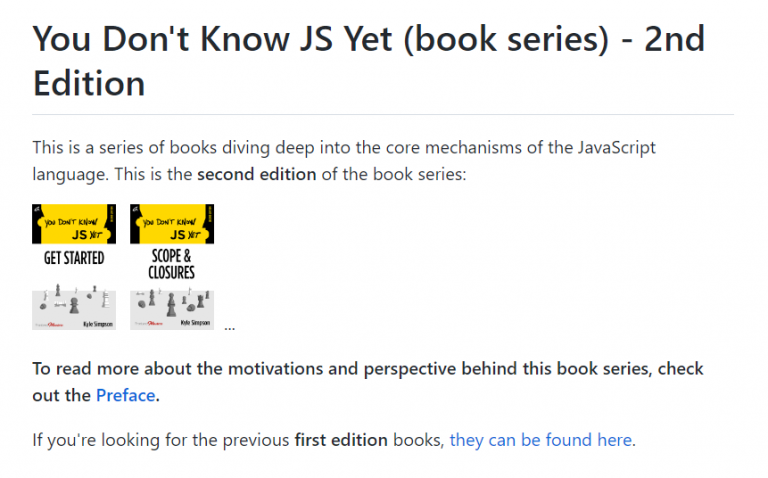768x478 pixels.
Task: Click the "SCOPE & CLOSURES" title text on the cover
Action: pyautogui.click(x=172, y=264)
